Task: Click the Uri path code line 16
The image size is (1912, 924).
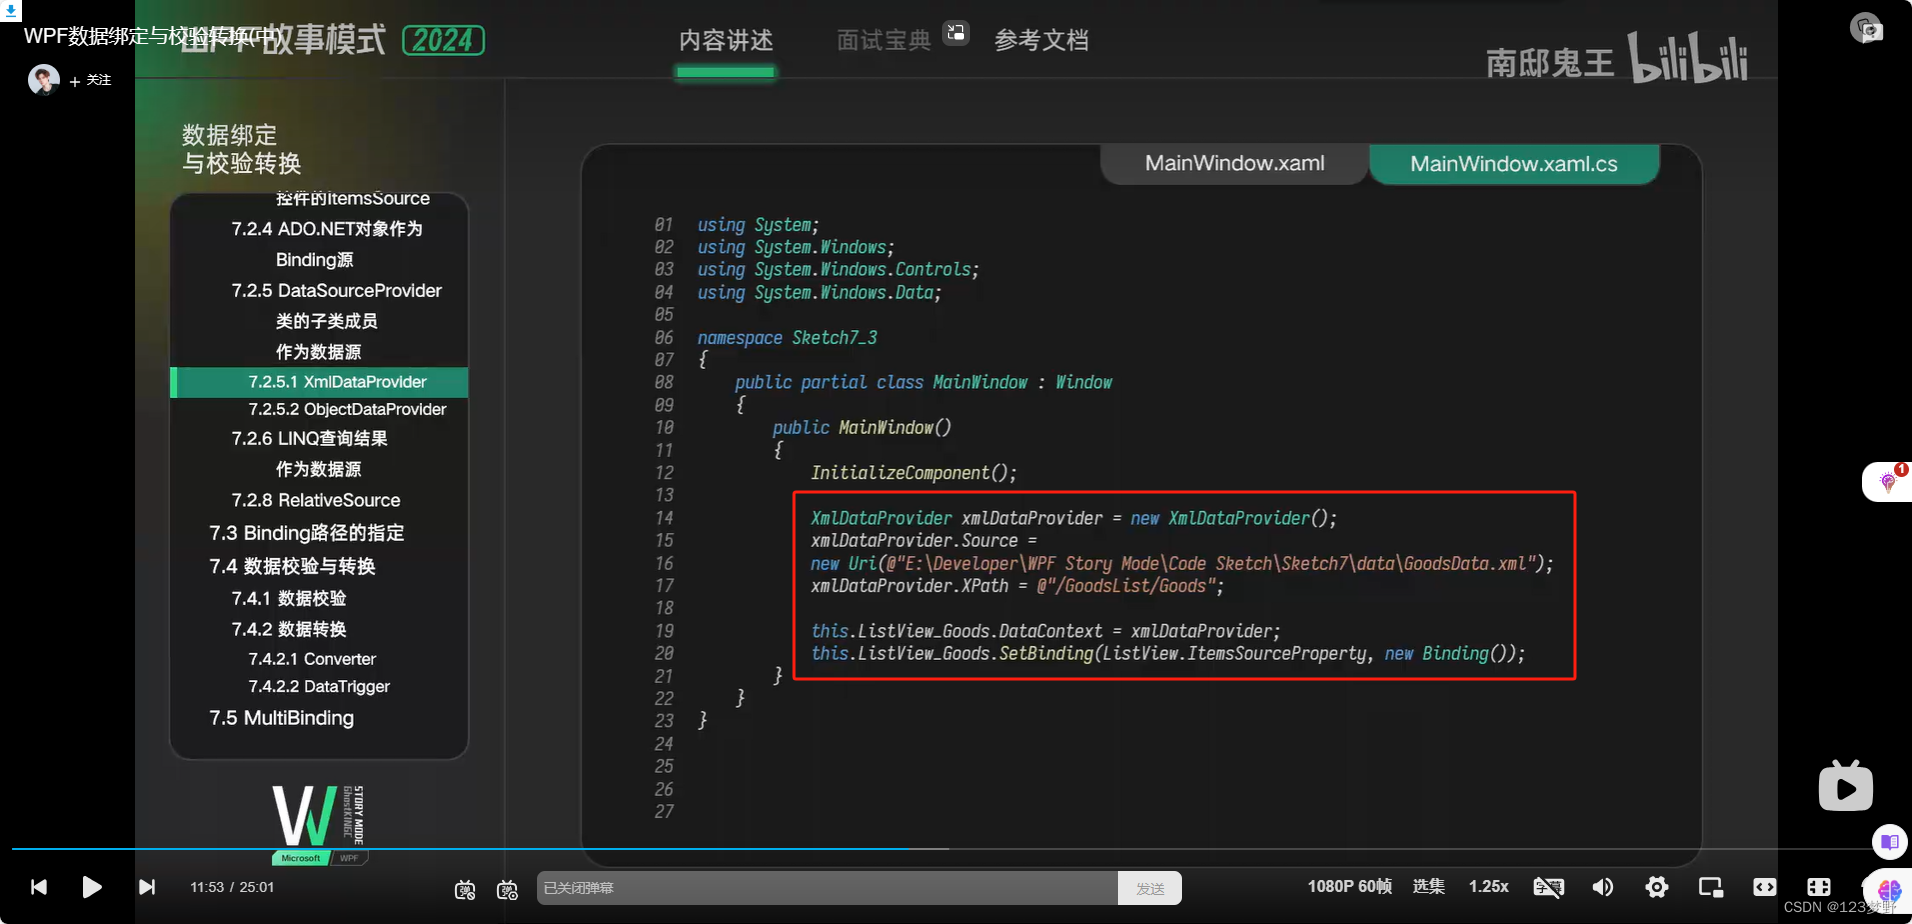Action: point(1182,563)
